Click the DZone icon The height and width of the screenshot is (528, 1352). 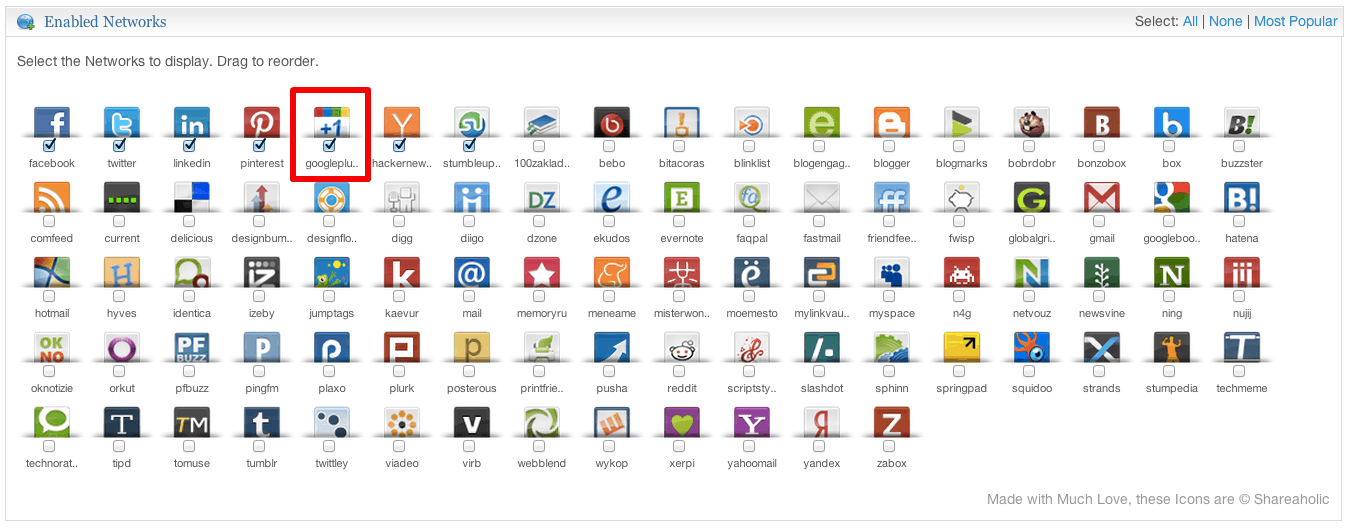click(542, 199)
